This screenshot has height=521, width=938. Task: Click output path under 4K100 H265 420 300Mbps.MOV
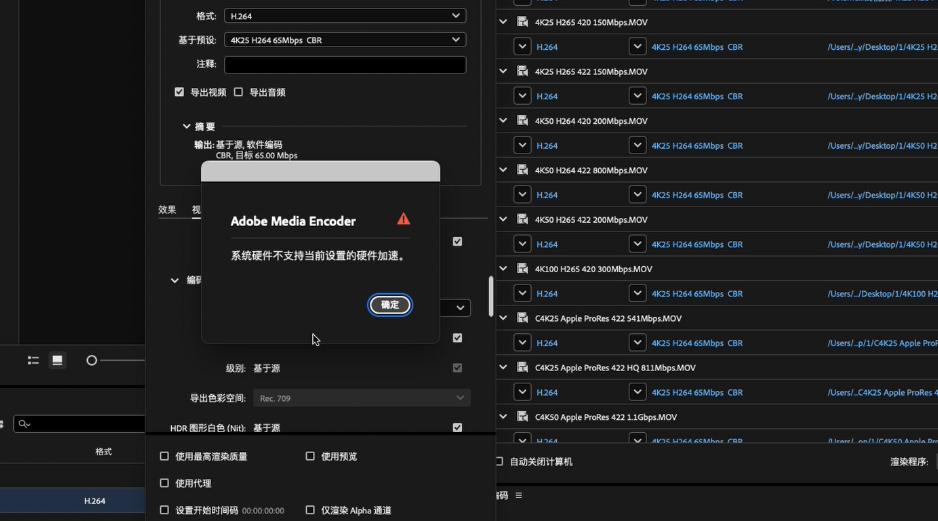tap(882, 294)
